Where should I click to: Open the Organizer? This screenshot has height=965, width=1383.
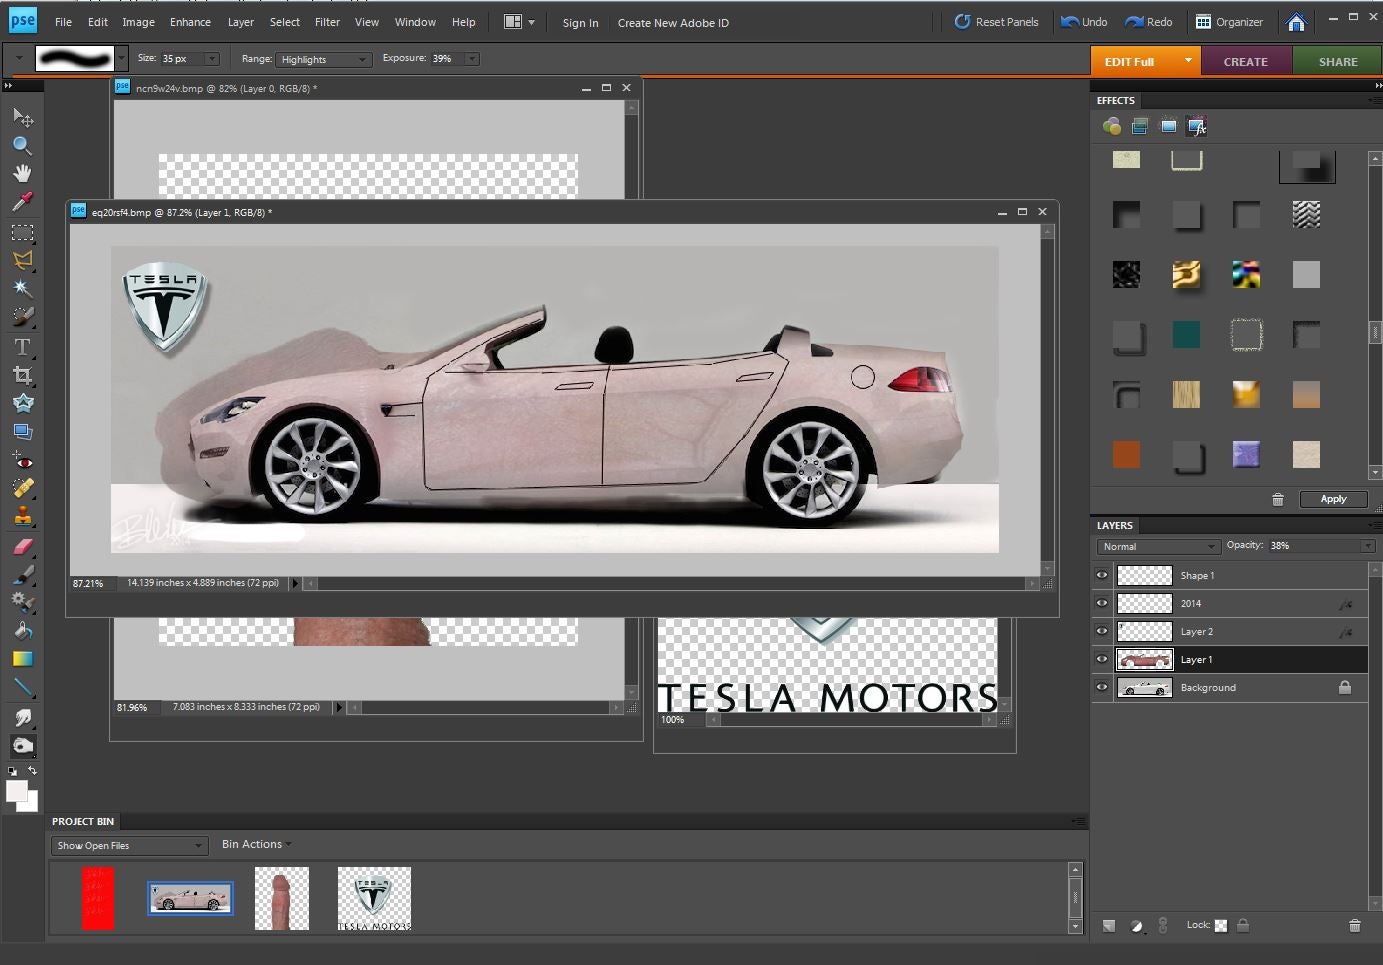coord(1229,22)
